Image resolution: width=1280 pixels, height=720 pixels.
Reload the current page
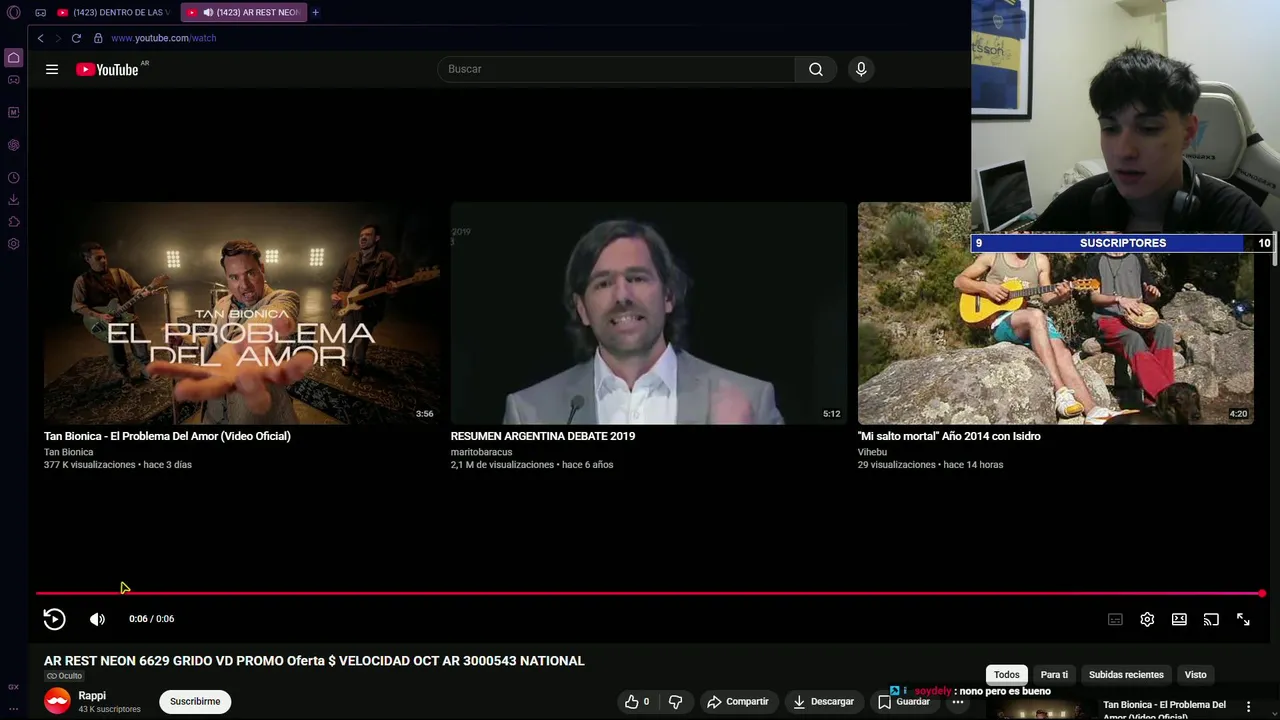[76, 38]
